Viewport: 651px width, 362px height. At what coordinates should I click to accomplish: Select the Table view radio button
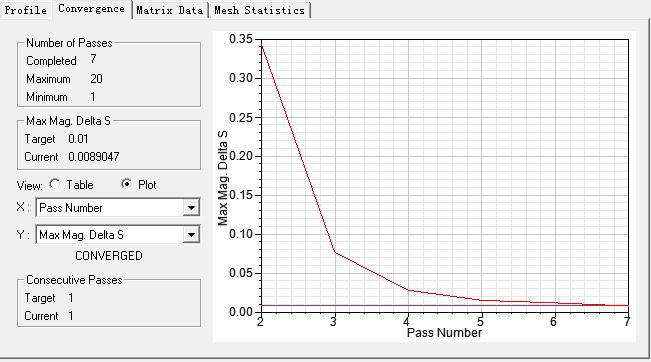point(54,184)
